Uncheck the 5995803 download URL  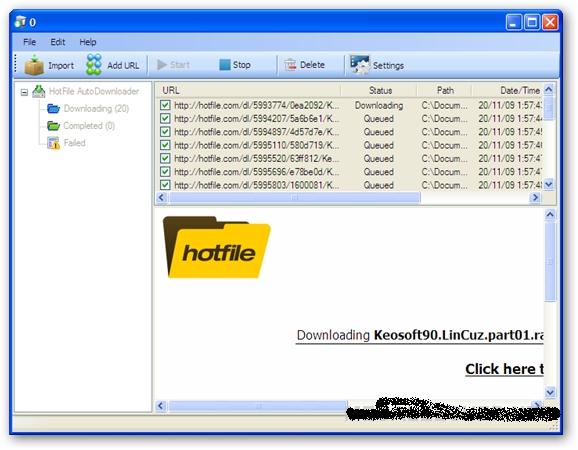pyautogui.click(x=165, y=185)
